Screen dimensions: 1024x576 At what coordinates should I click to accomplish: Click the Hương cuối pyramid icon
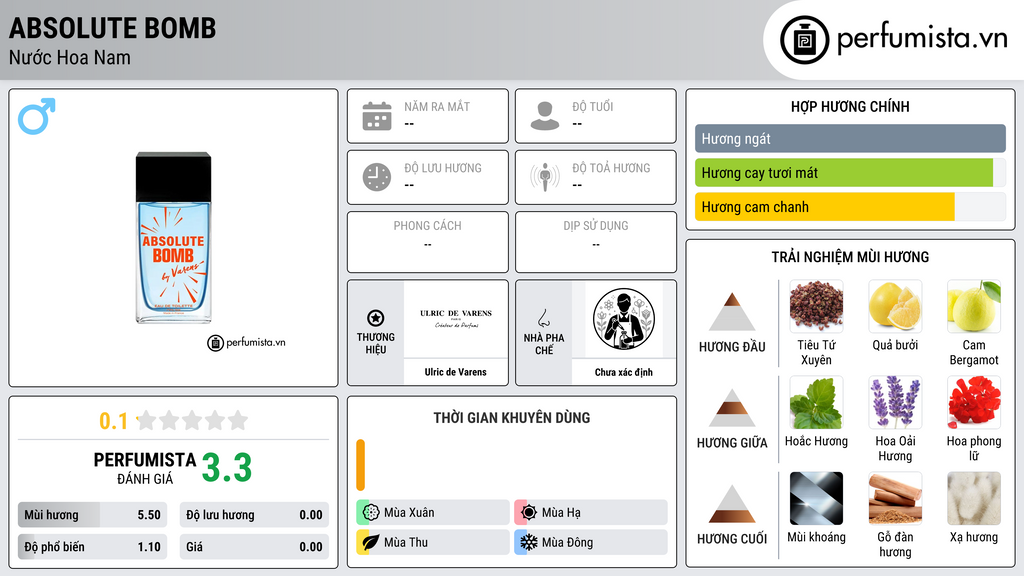(x=732, y=504)
